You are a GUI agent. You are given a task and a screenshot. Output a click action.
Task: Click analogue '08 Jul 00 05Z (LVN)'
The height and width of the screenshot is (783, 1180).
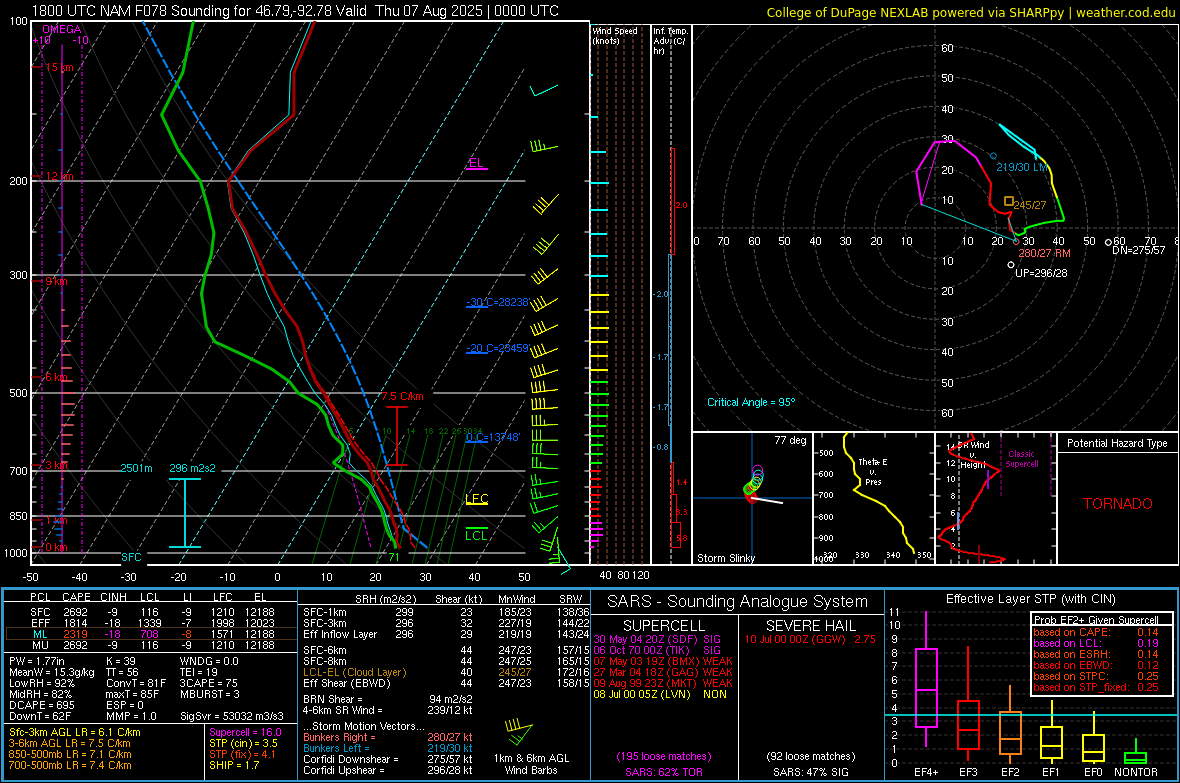tap(642, 693)
